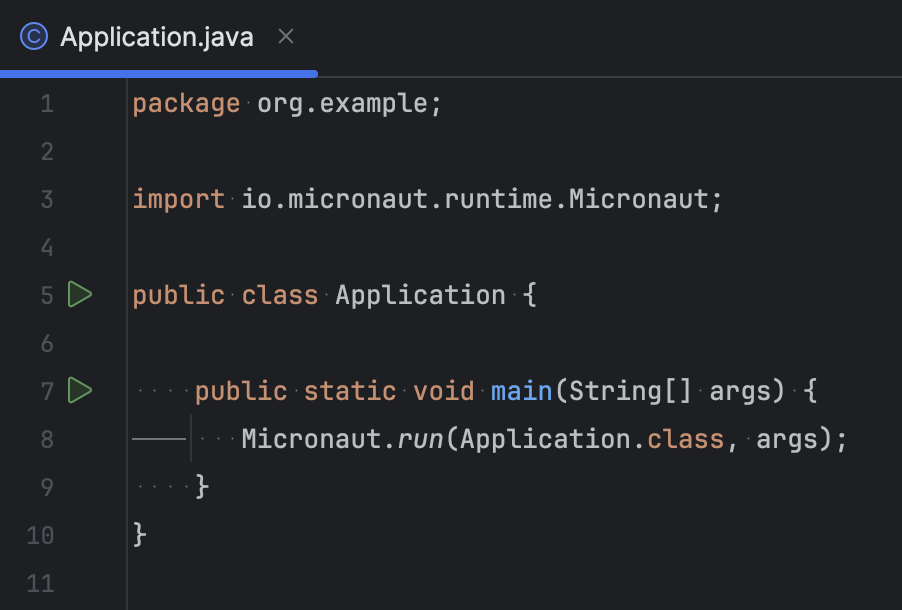902x610 pixels.
Task: Click the Java class icon on the Application.java tab
Action: coord(31,36)
